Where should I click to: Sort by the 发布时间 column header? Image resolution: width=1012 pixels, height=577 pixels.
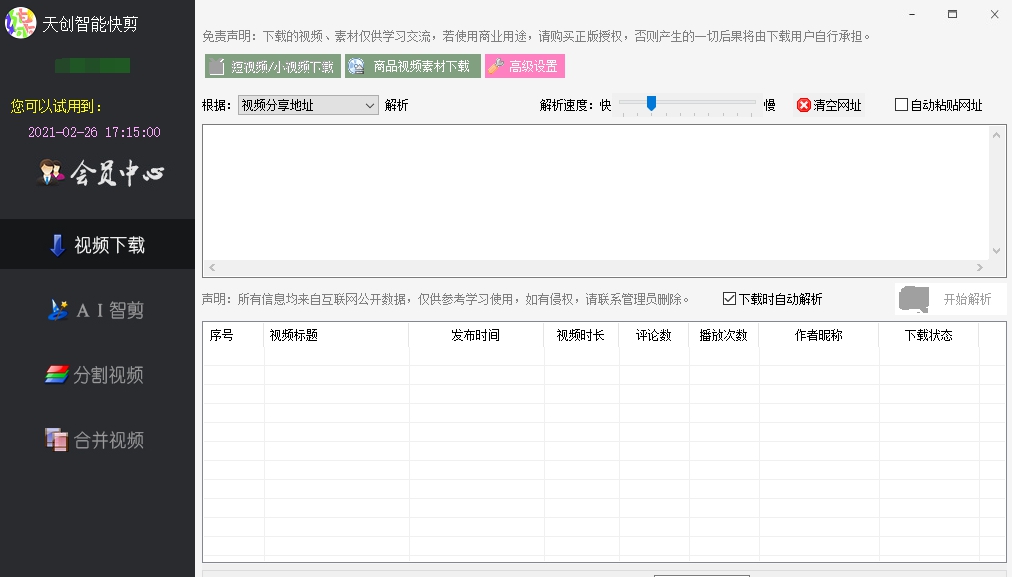click(x=475, y=336)
